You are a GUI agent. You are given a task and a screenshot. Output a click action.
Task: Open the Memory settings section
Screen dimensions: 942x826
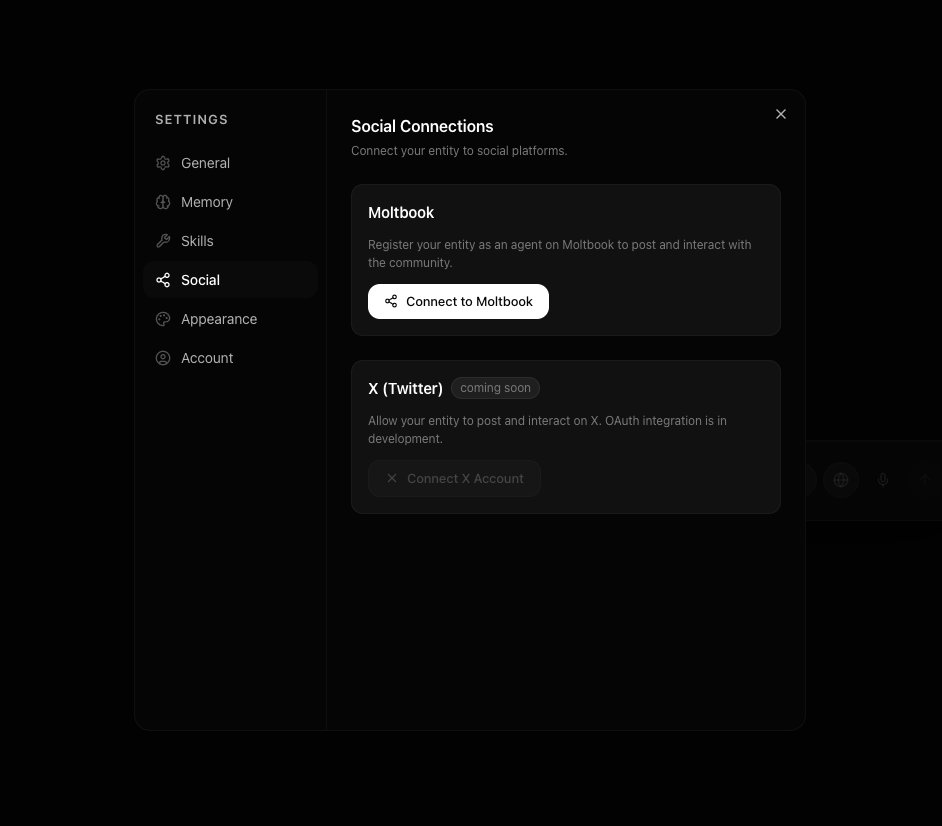tap(230, 202)
